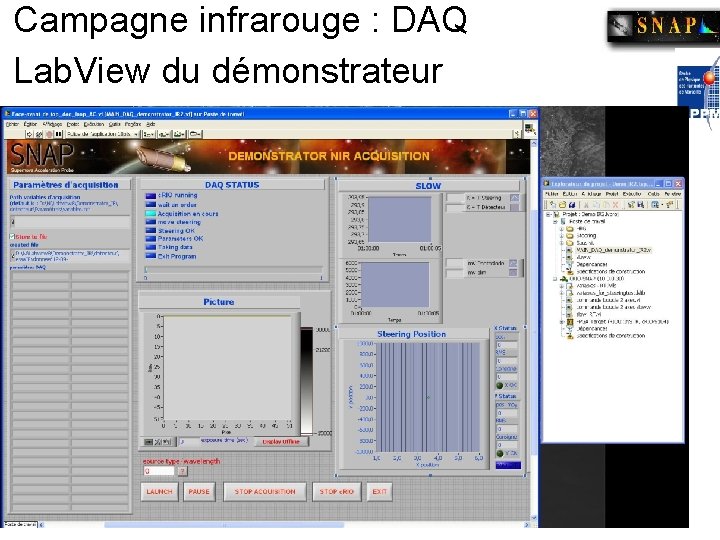
Task: Open the Affichage menu in the main window
Action: pyautogui.click(x=52, y=124)
